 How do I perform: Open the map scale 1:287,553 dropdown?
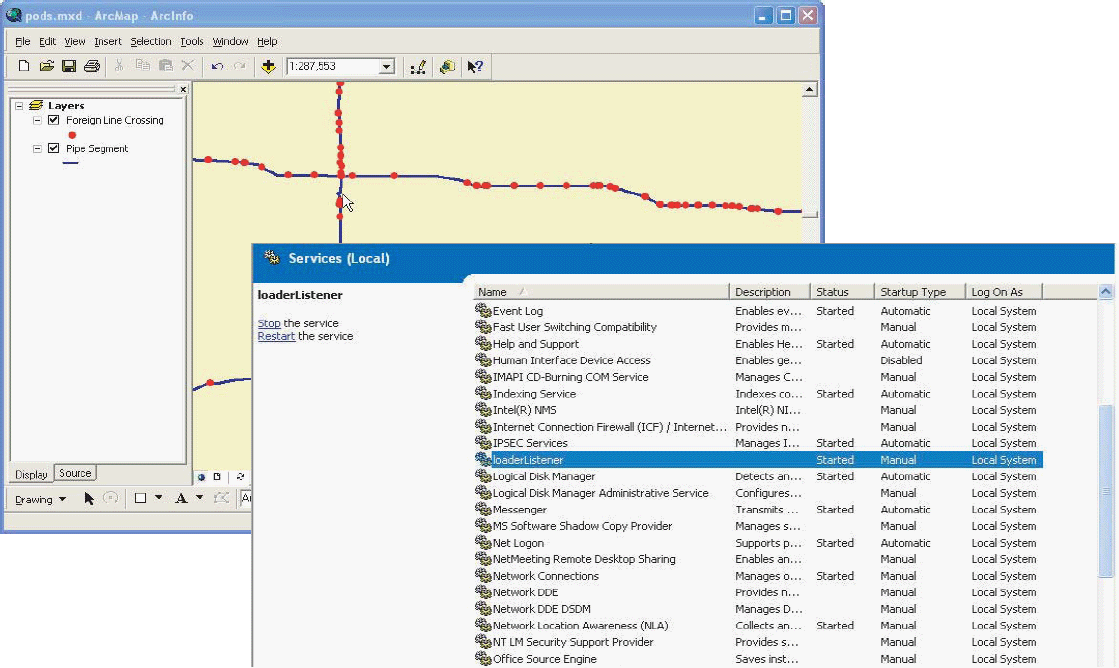[x=386, y=66]
